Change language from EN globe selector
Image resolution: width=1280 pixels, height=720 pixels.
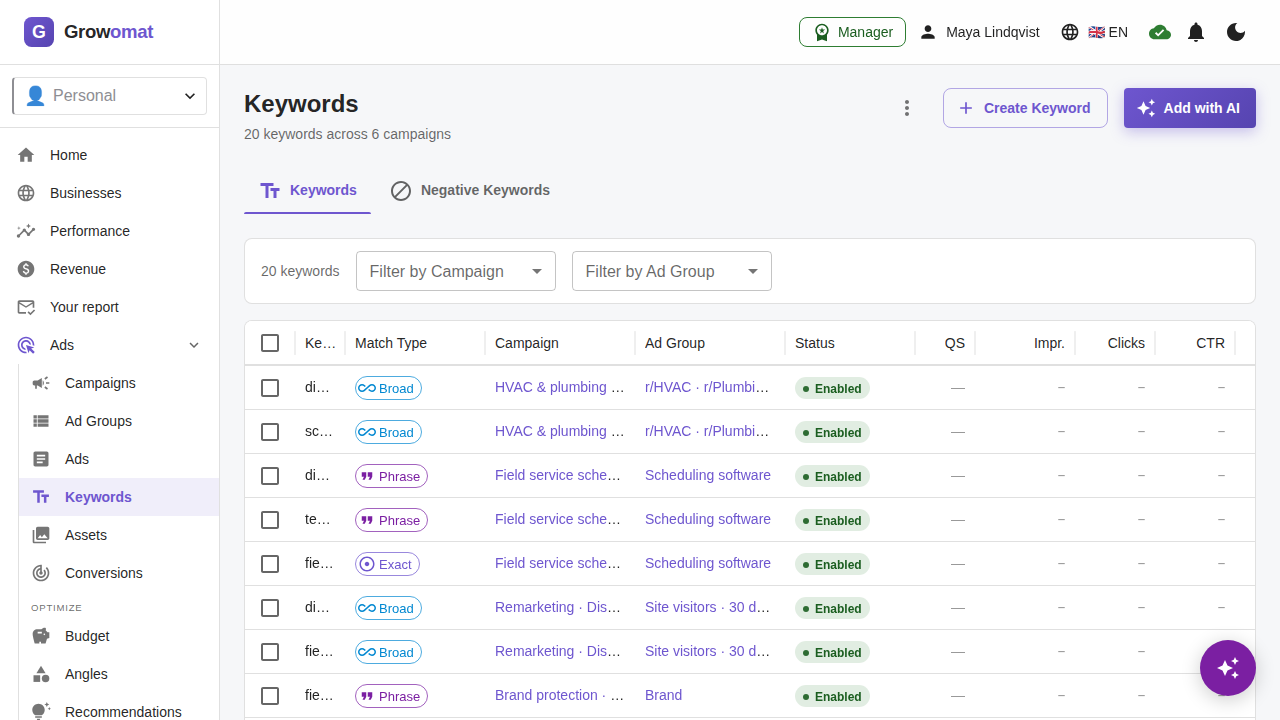(x=1094, y=32)
